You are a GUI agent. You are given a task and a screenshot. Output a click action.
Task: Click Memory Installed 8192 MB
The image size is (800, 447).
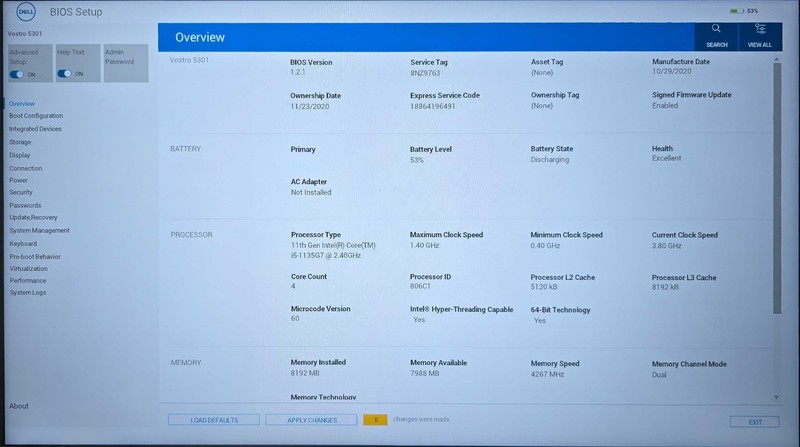(x=305, y=373)
